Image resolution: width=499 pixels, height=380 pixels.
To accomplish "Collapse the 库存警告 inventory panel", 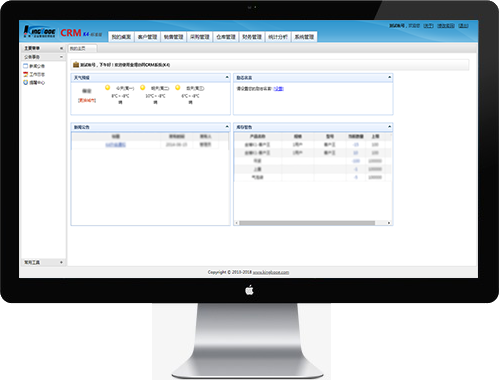I will [389, 127].
